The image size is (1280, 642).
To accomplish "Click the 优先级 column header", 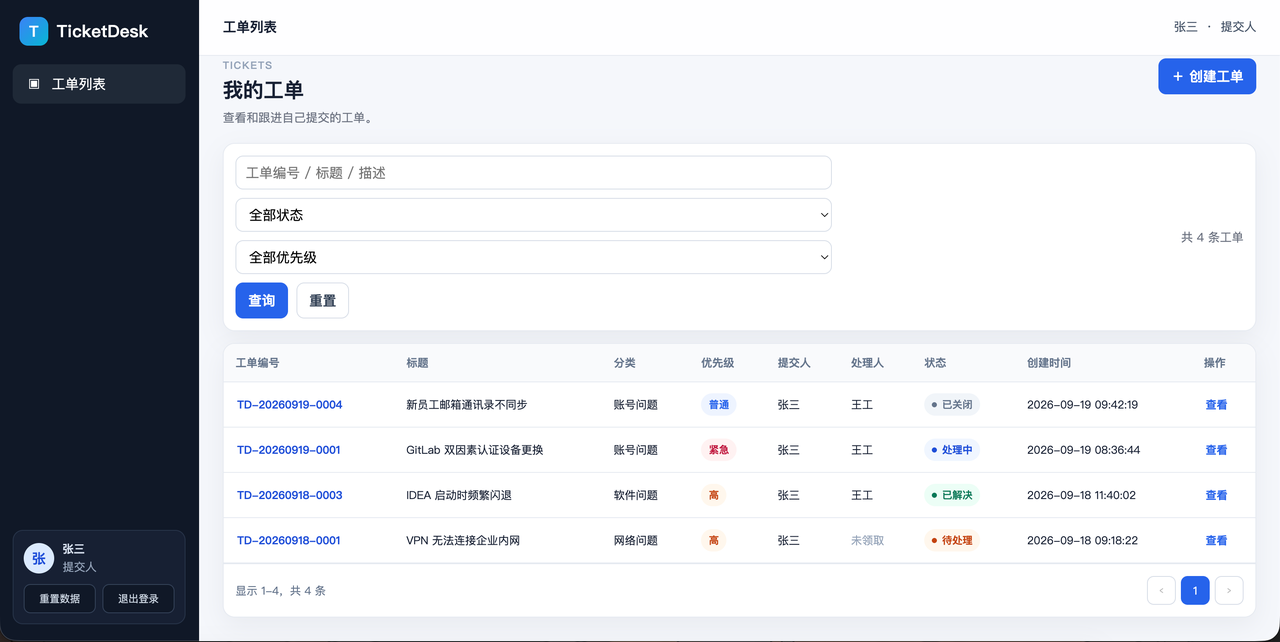I will point(718,363).
